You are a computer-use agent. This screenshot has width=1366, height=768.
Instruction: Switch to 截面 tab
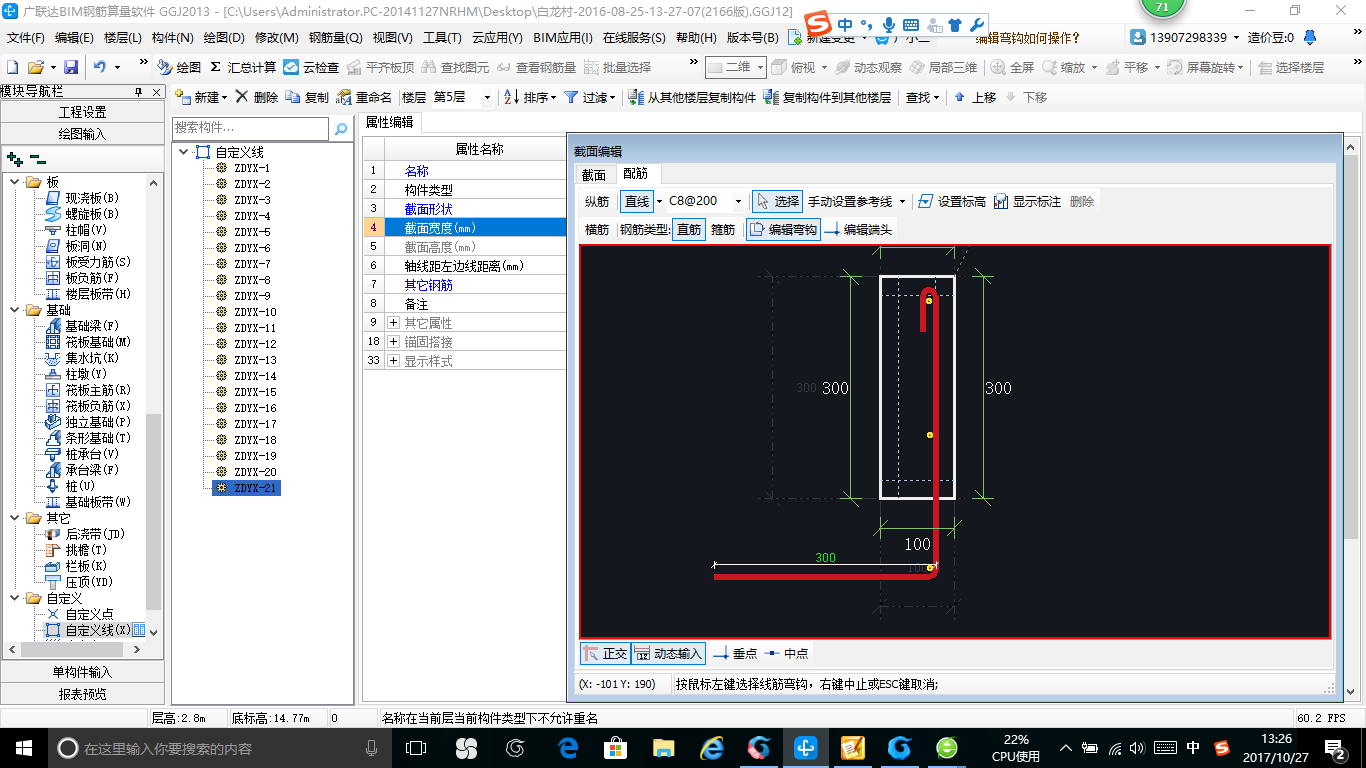coord(594,174)
